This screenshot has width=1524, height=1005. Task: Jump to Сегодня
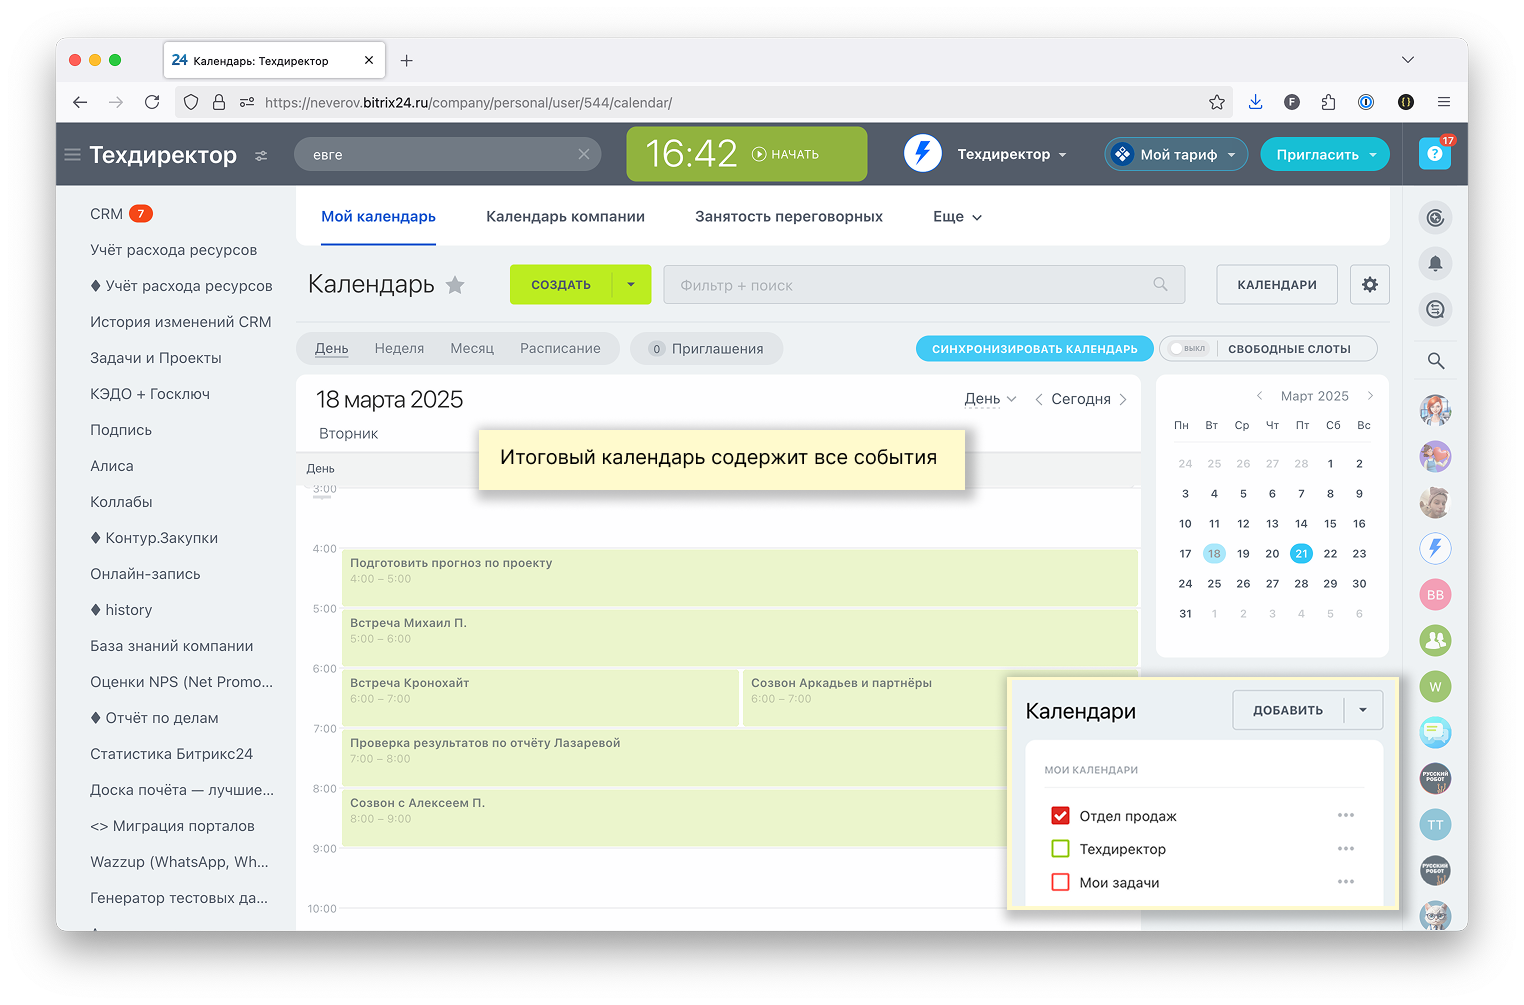pos(1081,399)
